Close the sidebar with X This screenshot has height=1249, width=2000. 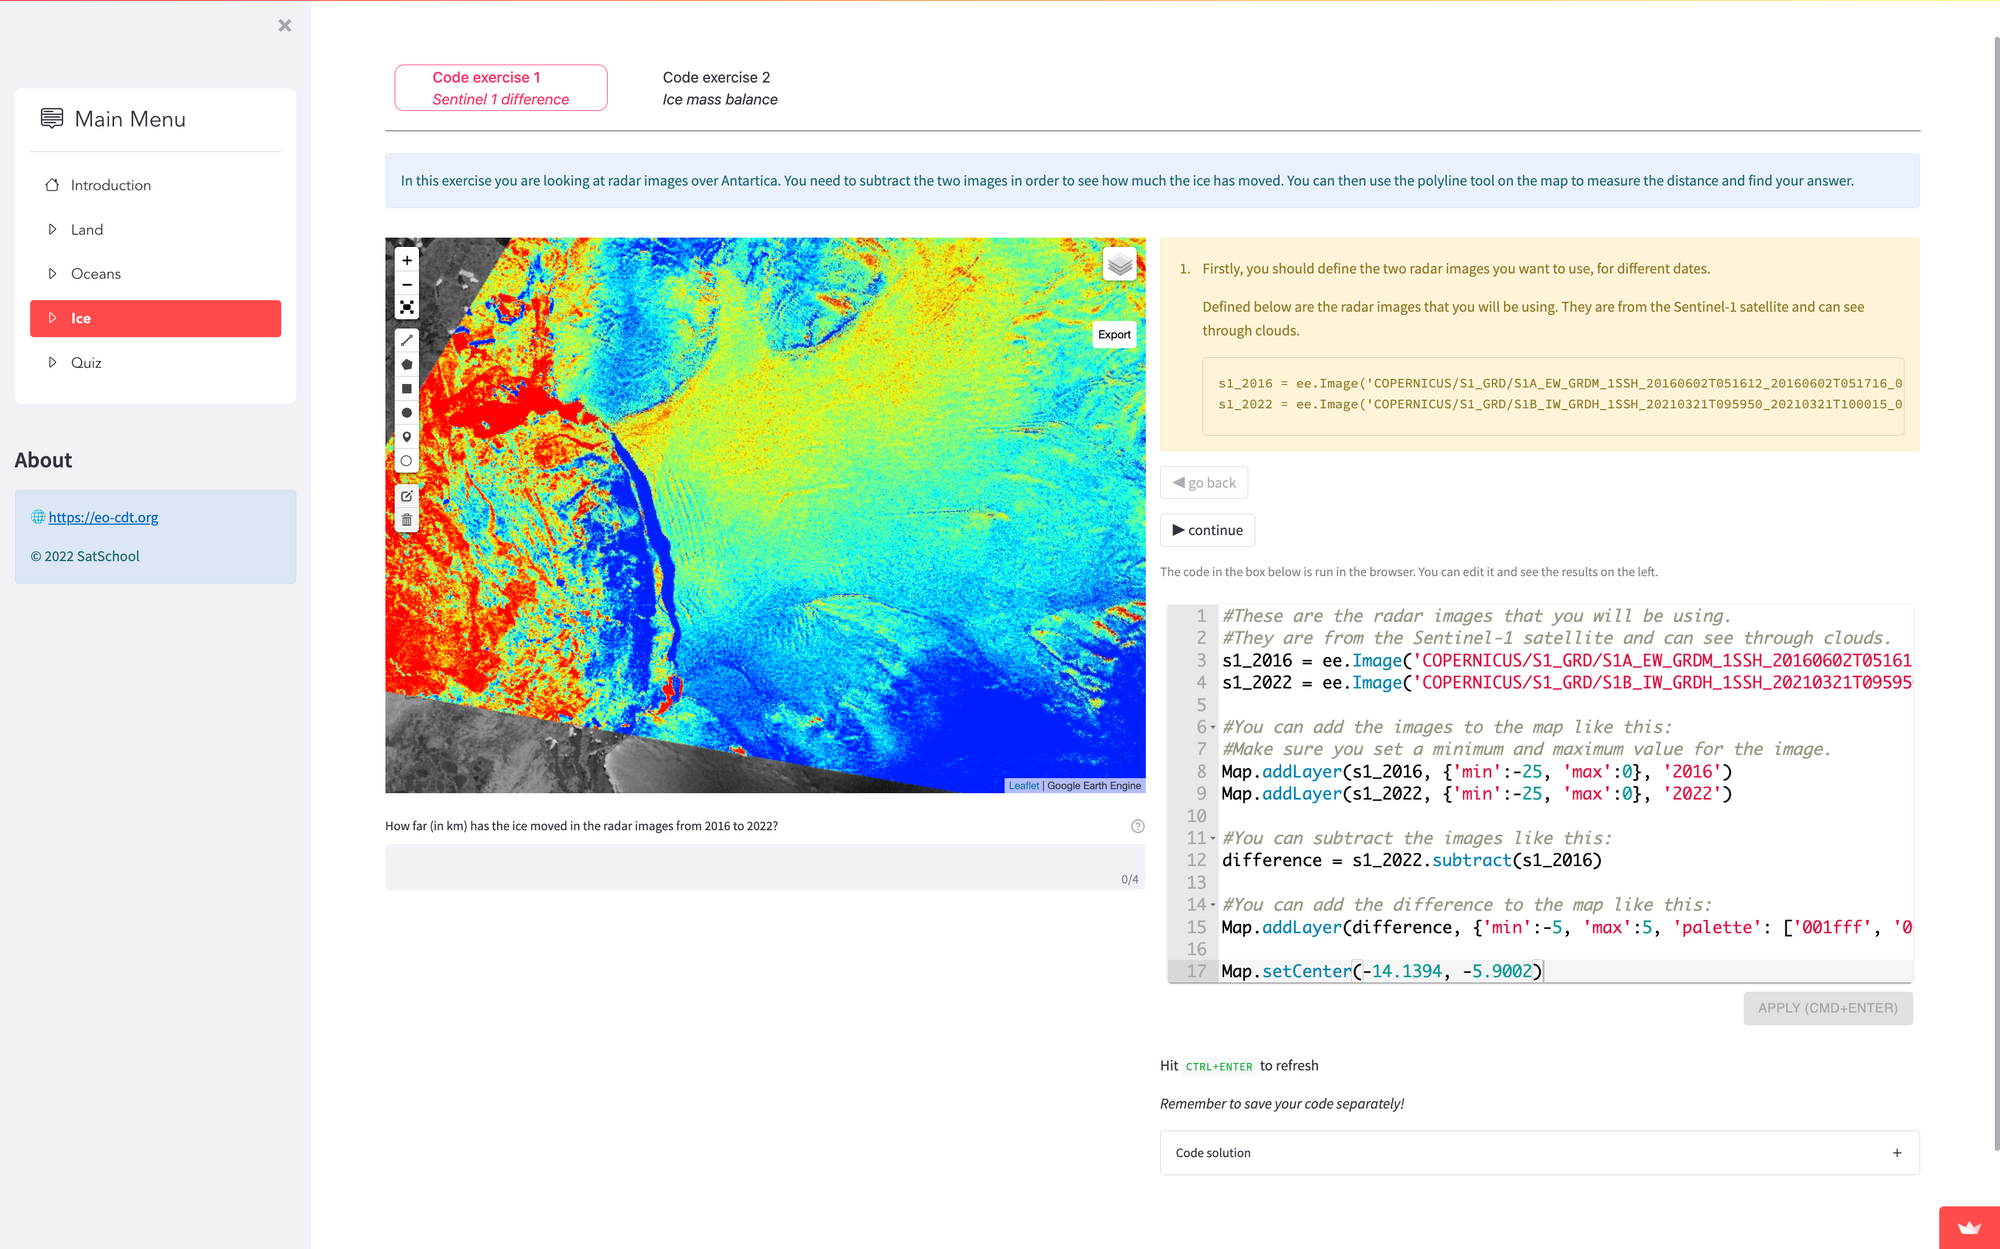(x=285, y=26)
